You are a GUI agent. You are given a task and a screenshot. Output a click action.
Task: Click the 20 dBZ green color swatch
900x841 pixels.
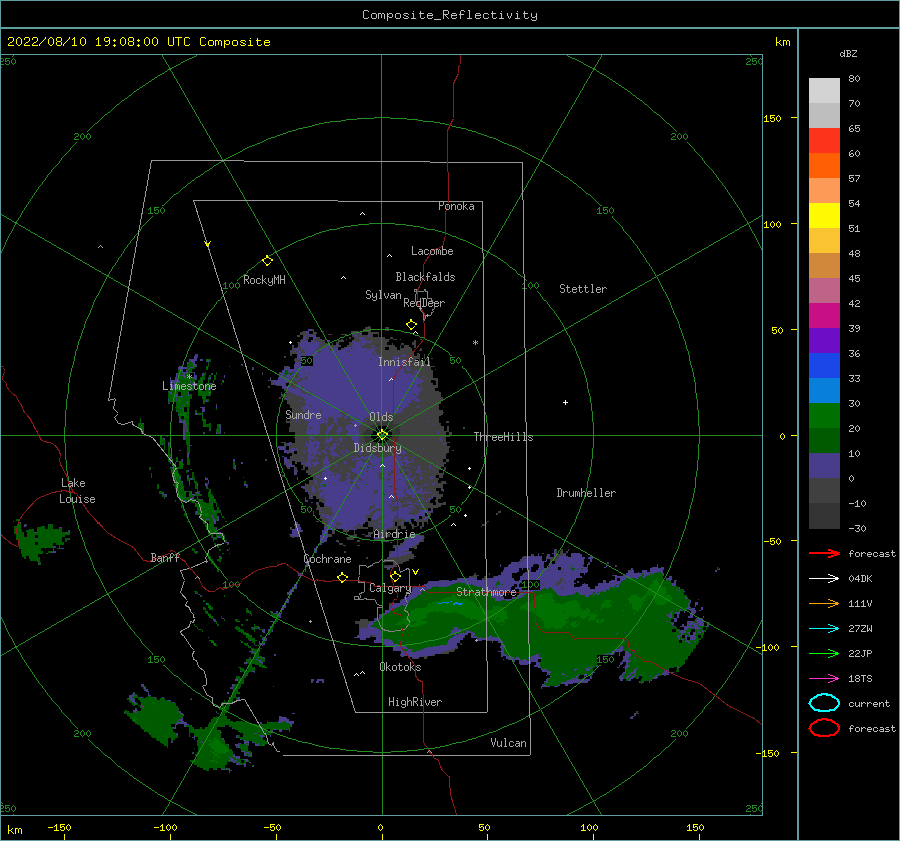(824, 416)
